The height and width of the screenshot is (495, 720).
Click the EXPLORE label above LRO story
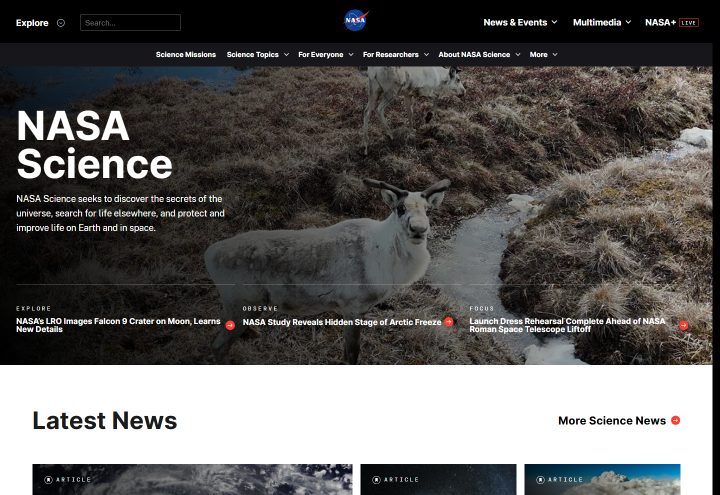pyautogui.click(x=34, y=309)
